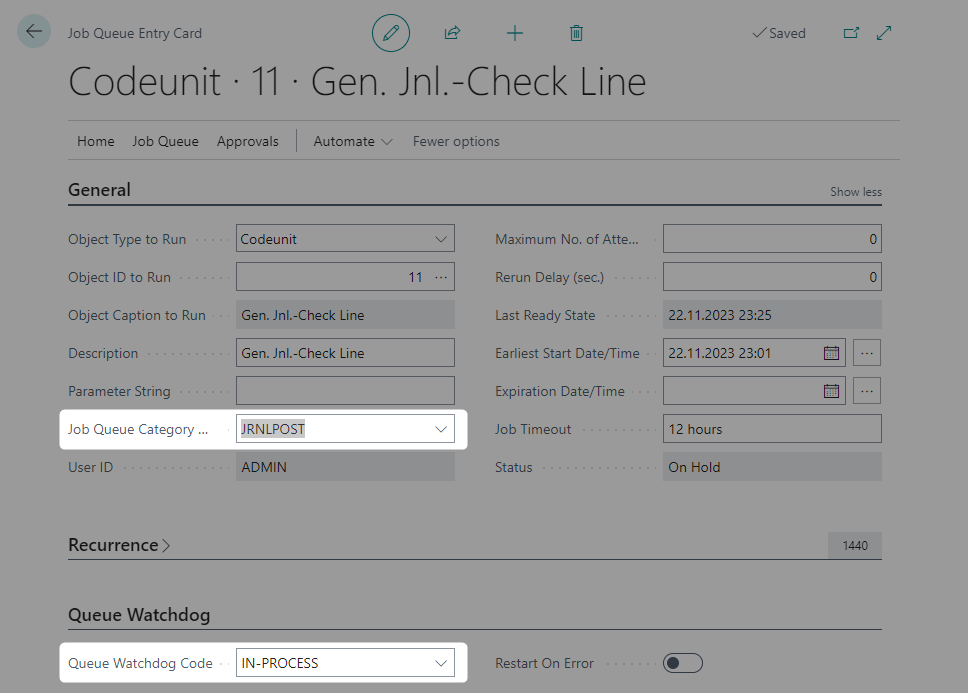The height and width of the screenshot is (693, 968).
Task: Delete the entry using the trash icon
Action: tap(576, 32)
